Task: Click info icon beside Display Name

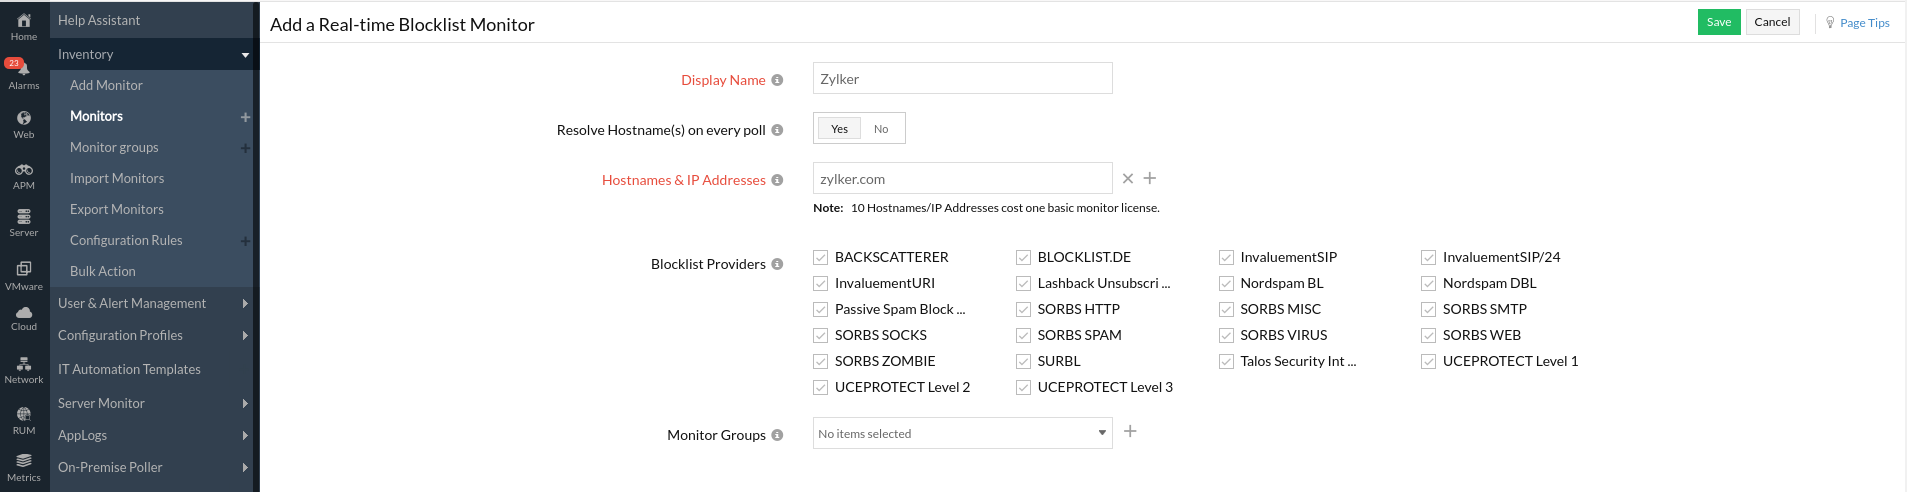Action: point(777,80)
